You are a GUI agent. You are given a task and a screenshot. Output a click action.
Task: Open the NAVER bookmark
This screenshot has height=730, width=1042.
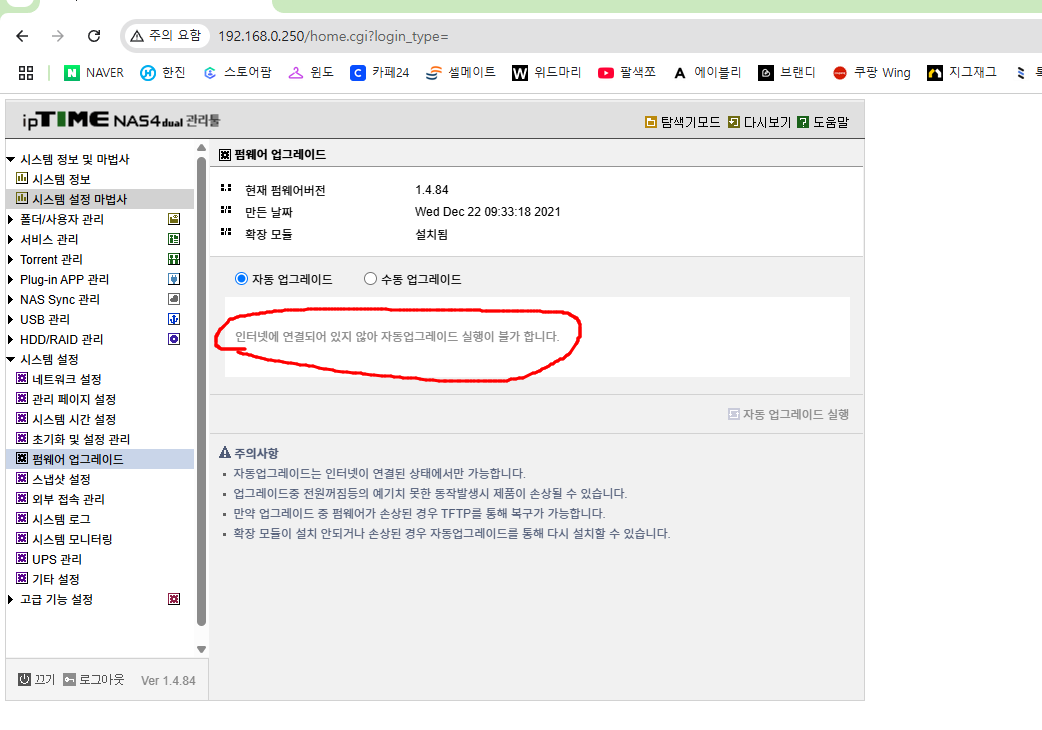pos(94,72)
